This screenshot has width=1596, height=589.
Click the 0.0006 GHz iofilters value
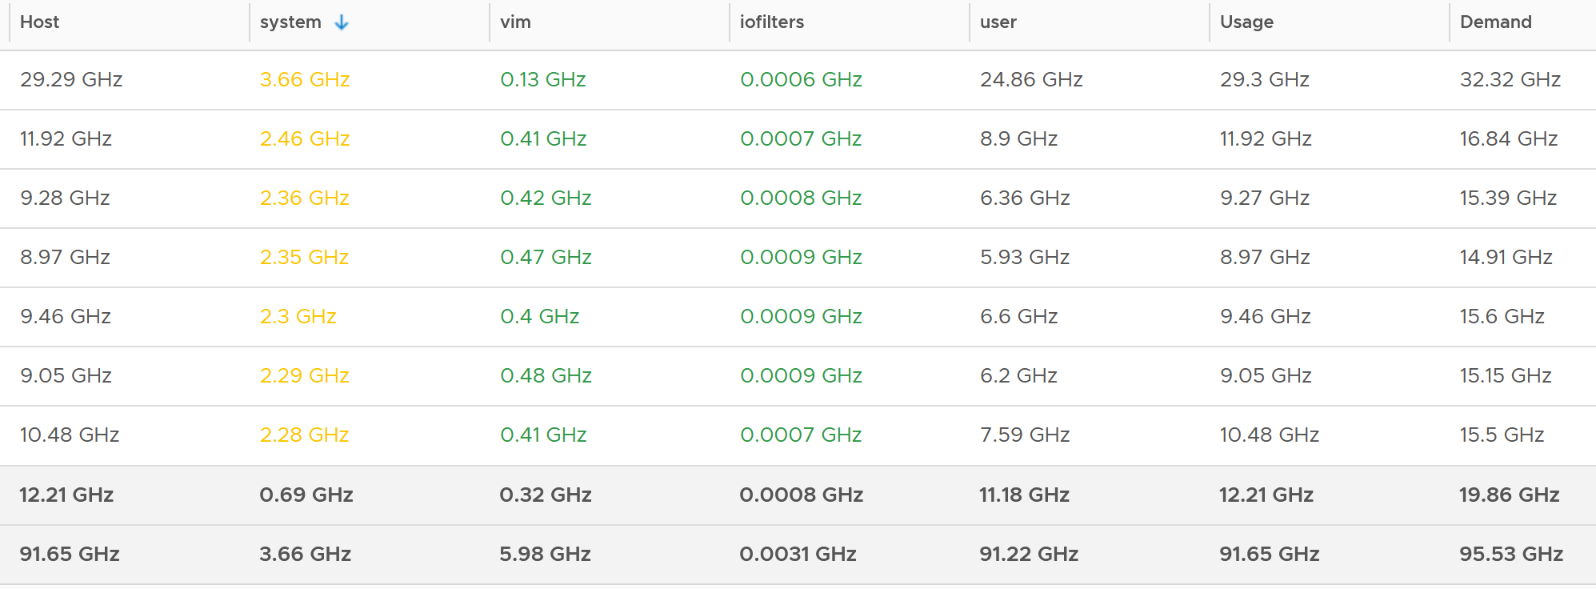tap(801, 80)
